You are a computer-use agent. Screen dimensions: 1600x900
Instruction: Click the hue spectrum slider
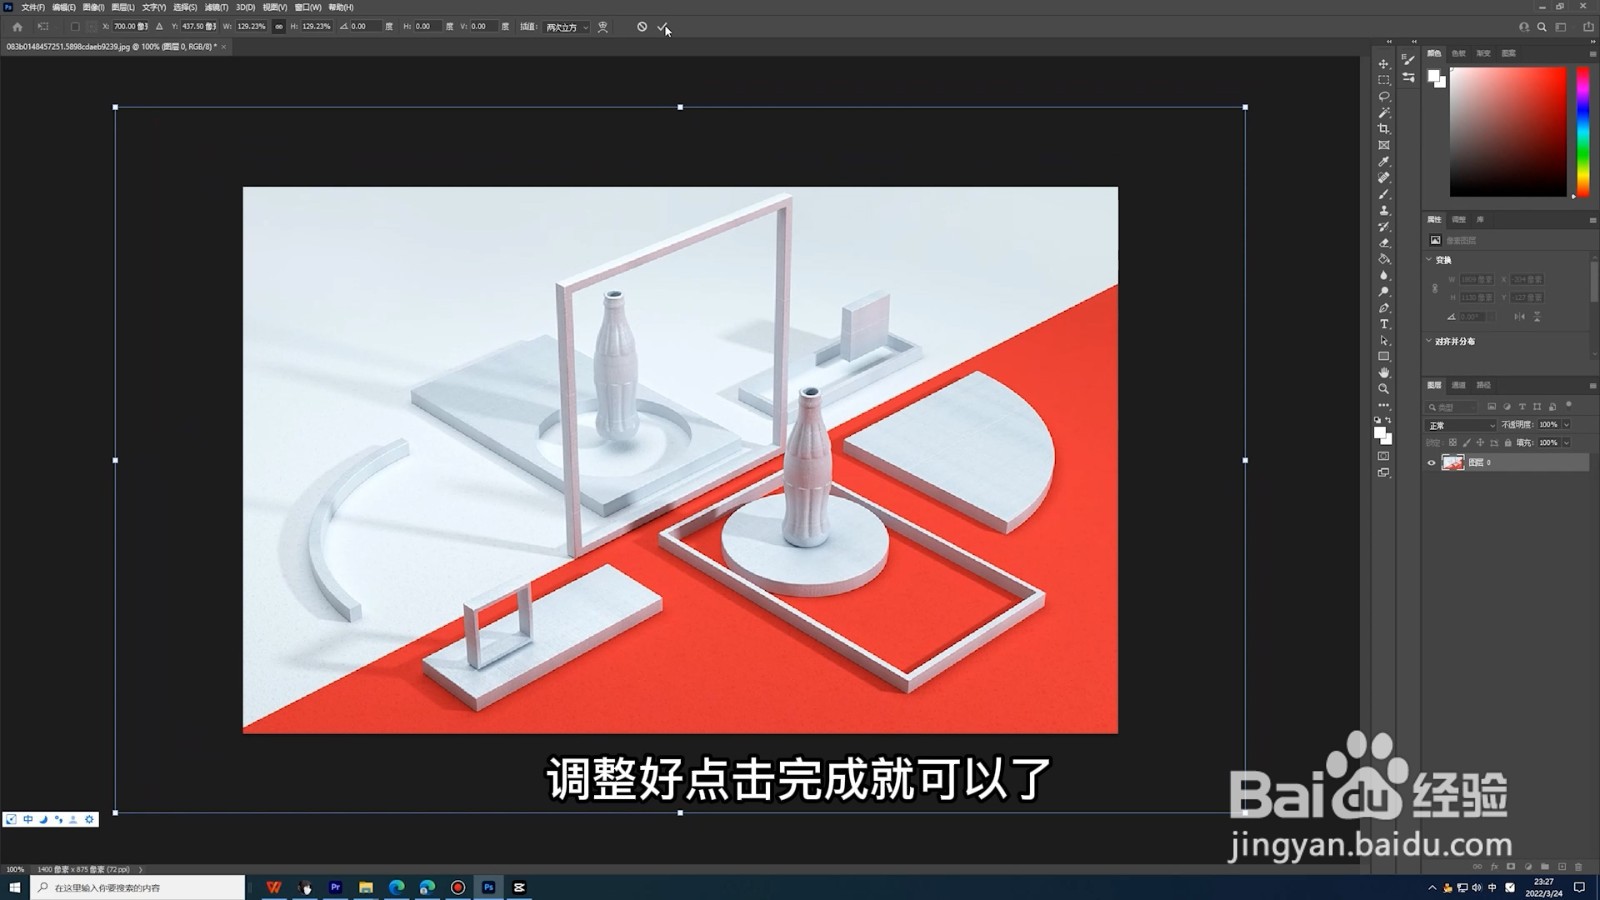click(1583, 132)
